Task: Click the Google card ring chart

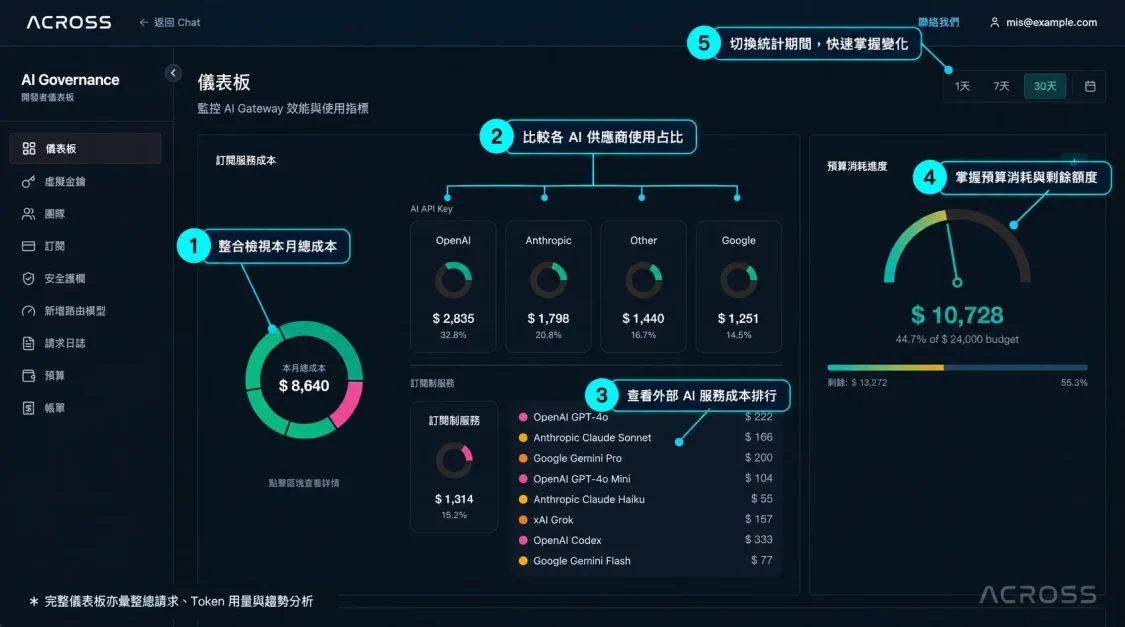Action: (x=738, y=280)
